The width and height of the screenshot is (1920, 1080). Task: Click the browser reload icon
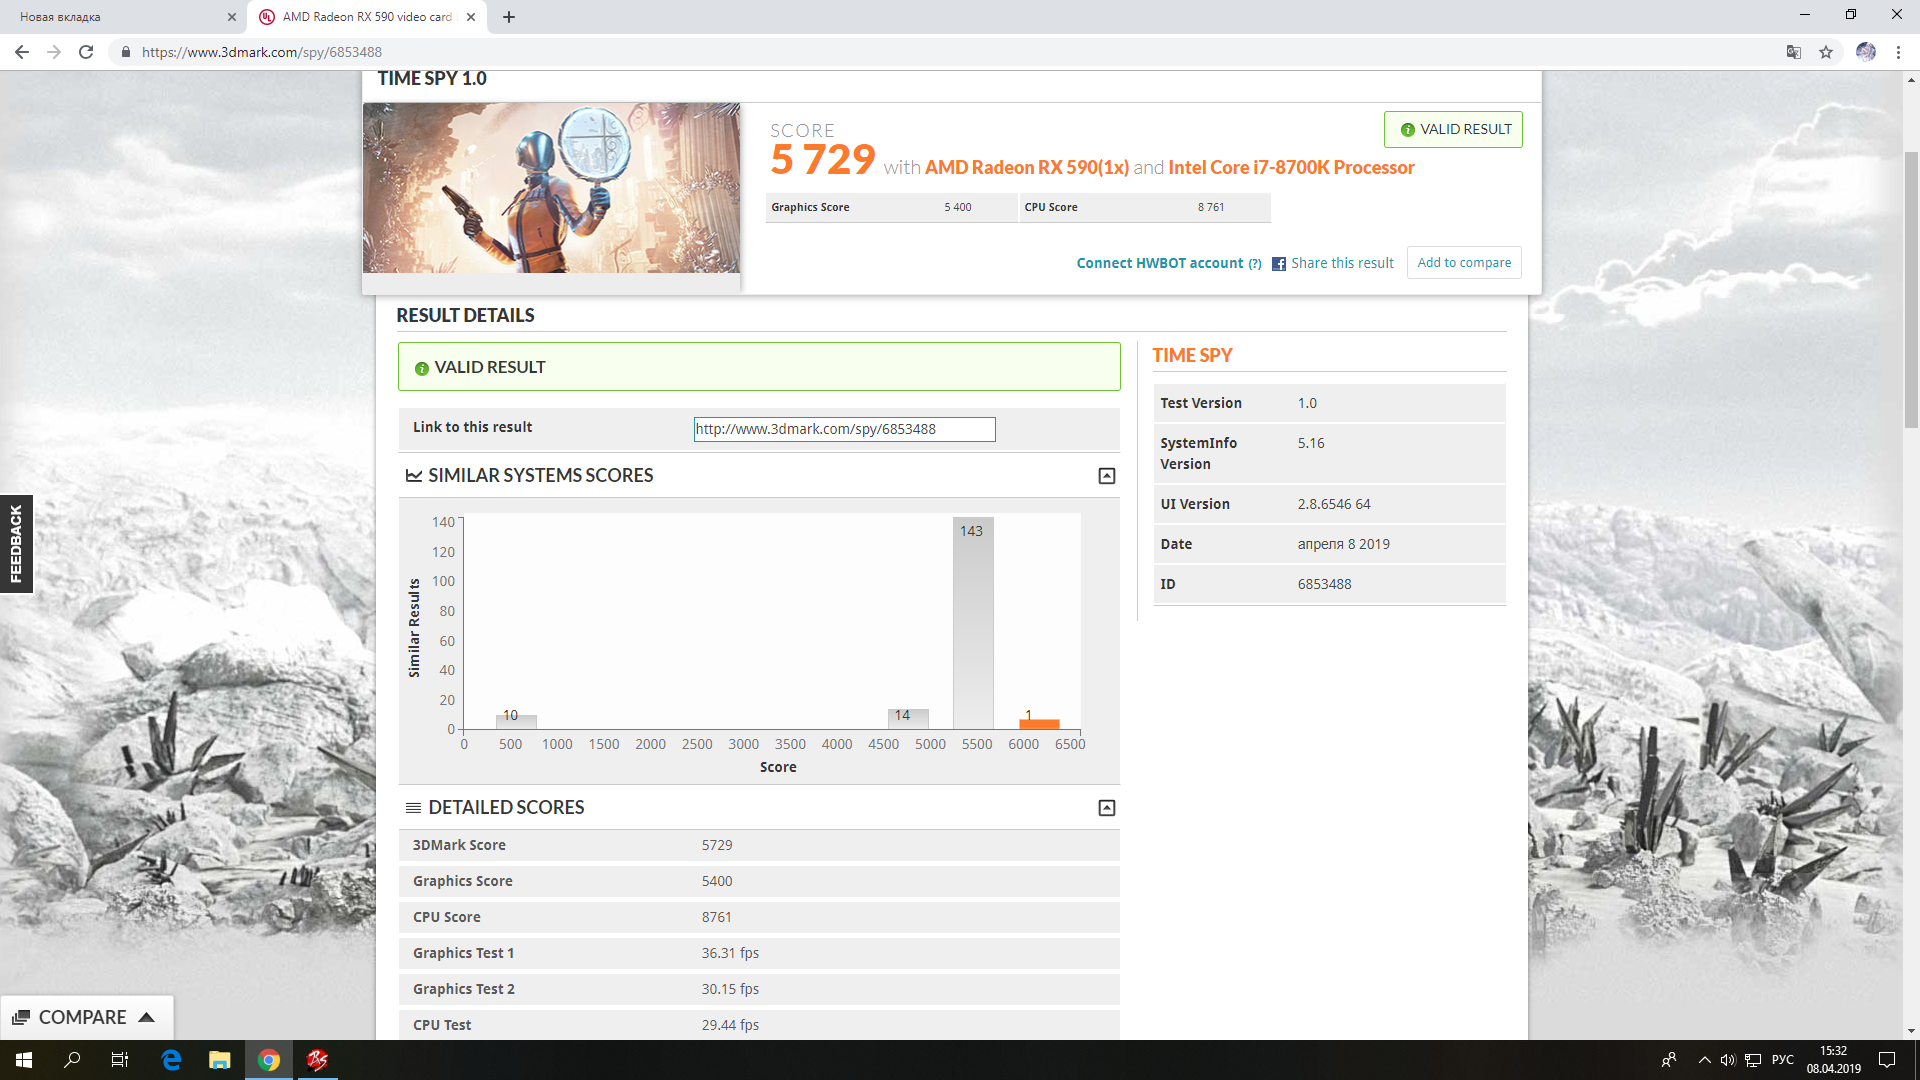tap(86, 52)
